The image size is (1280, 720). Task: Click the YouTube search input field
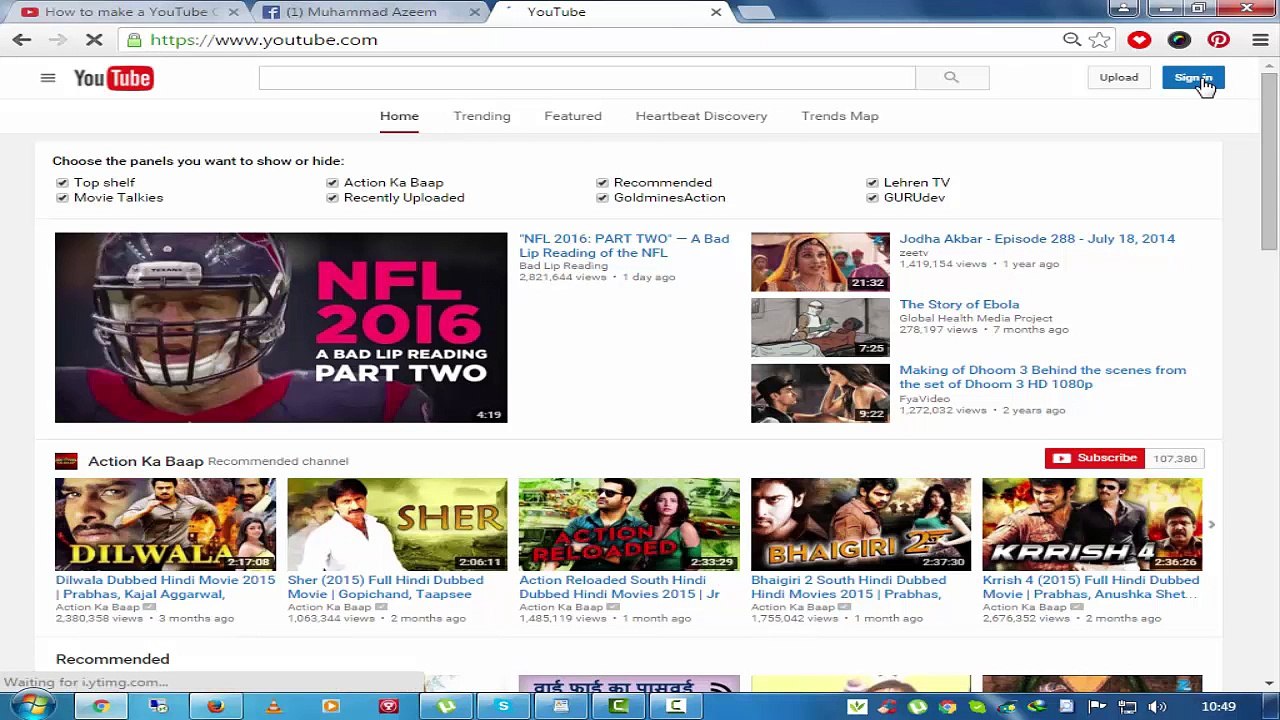coord(587,77)
